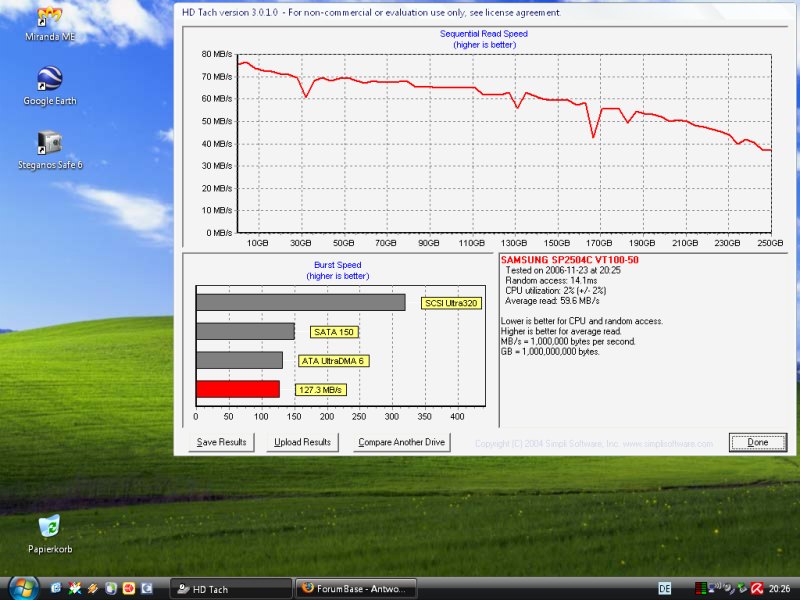Switch to ForumBase Firefox taskbar button
Image resolution: width=800 pixels, height=600 pixels.
pos(356,589)
